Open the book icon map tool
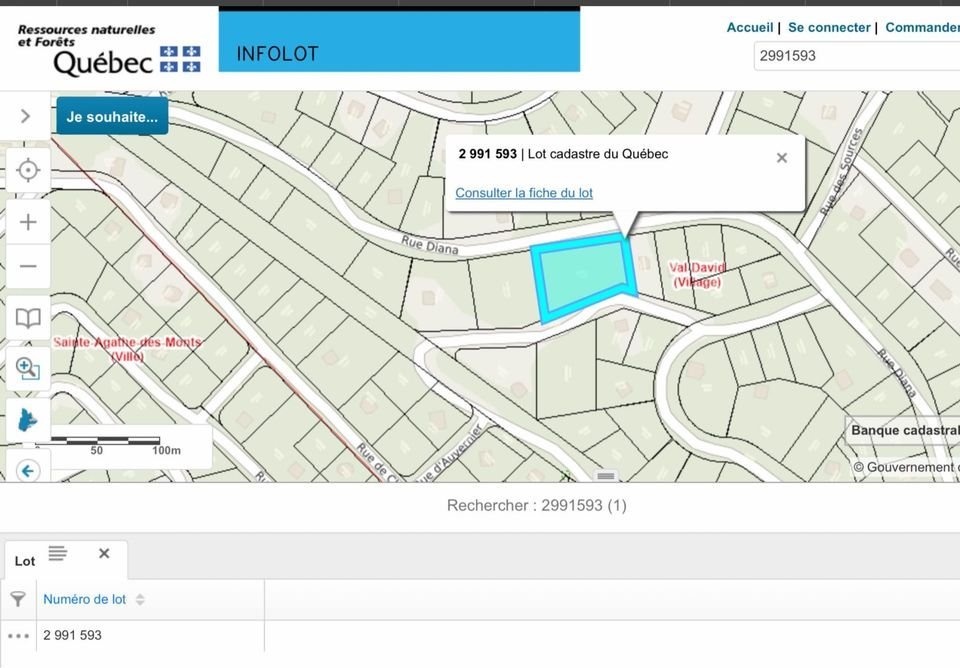Screen dimensions: 960x668 [x=28, y=319]
